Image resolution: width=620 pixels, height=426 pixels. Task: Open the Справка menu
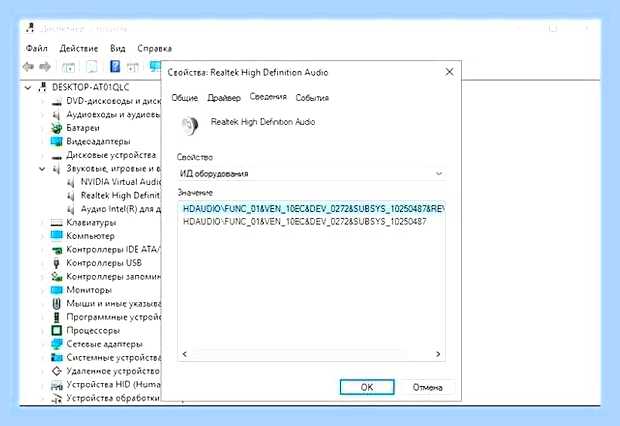tap(154, 48)
